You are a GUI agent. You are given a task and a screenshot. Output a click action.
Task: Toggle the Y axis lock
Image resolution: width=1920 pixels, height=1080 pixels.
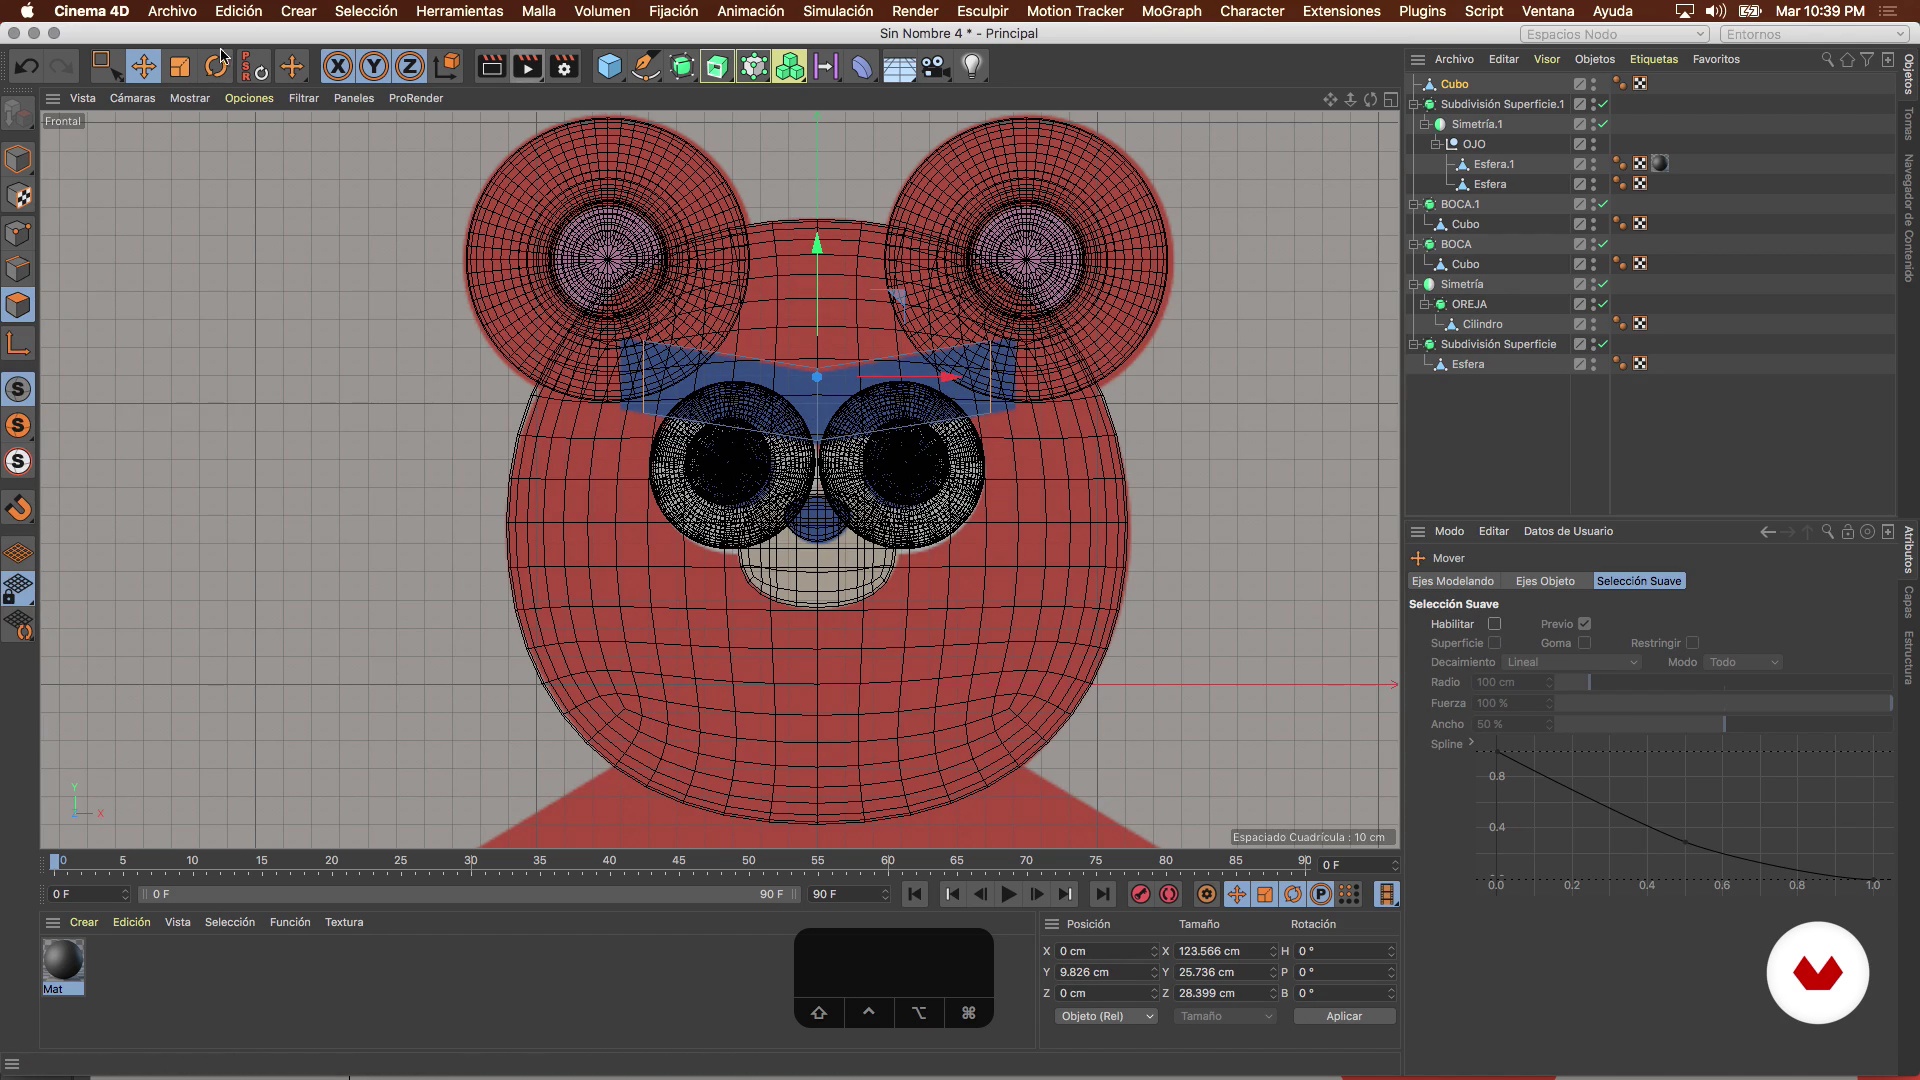[374, 67]
